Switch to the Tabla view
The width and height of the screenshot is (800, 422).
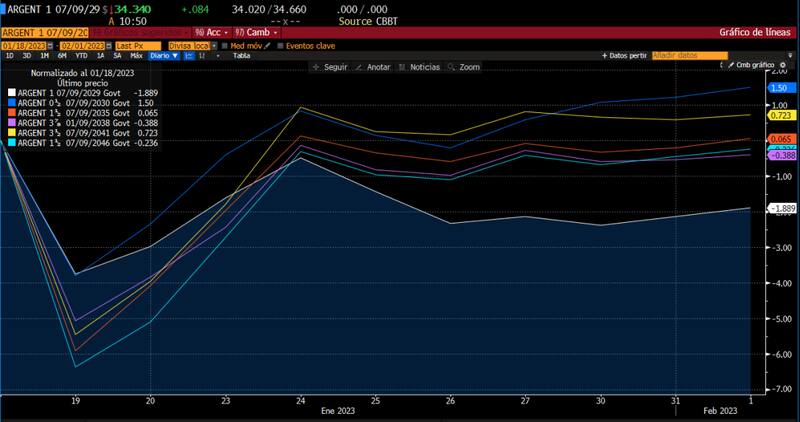(241, 56)
